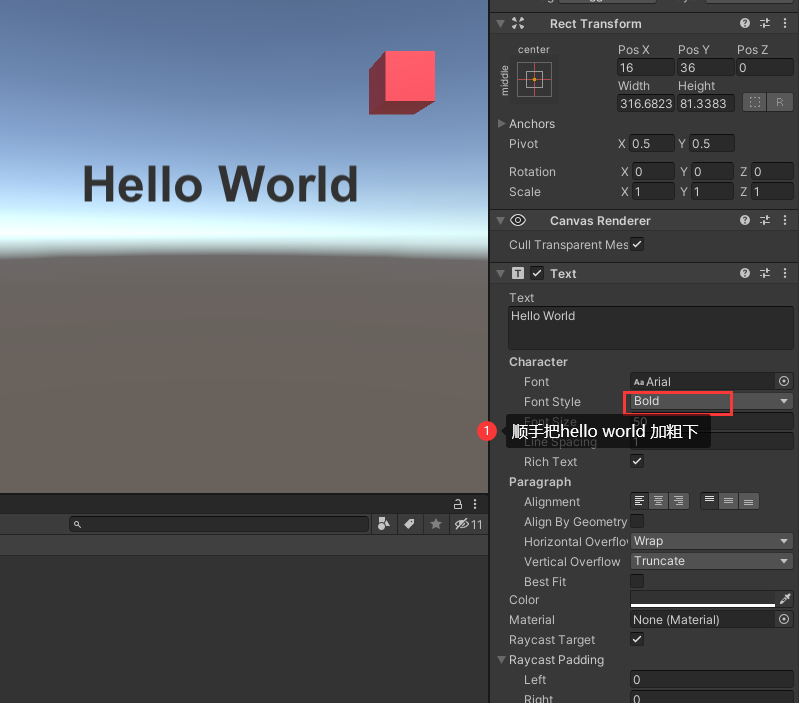Click the Rotation Z value field
Screen dimensions: 799x703
tap(772, 171)
